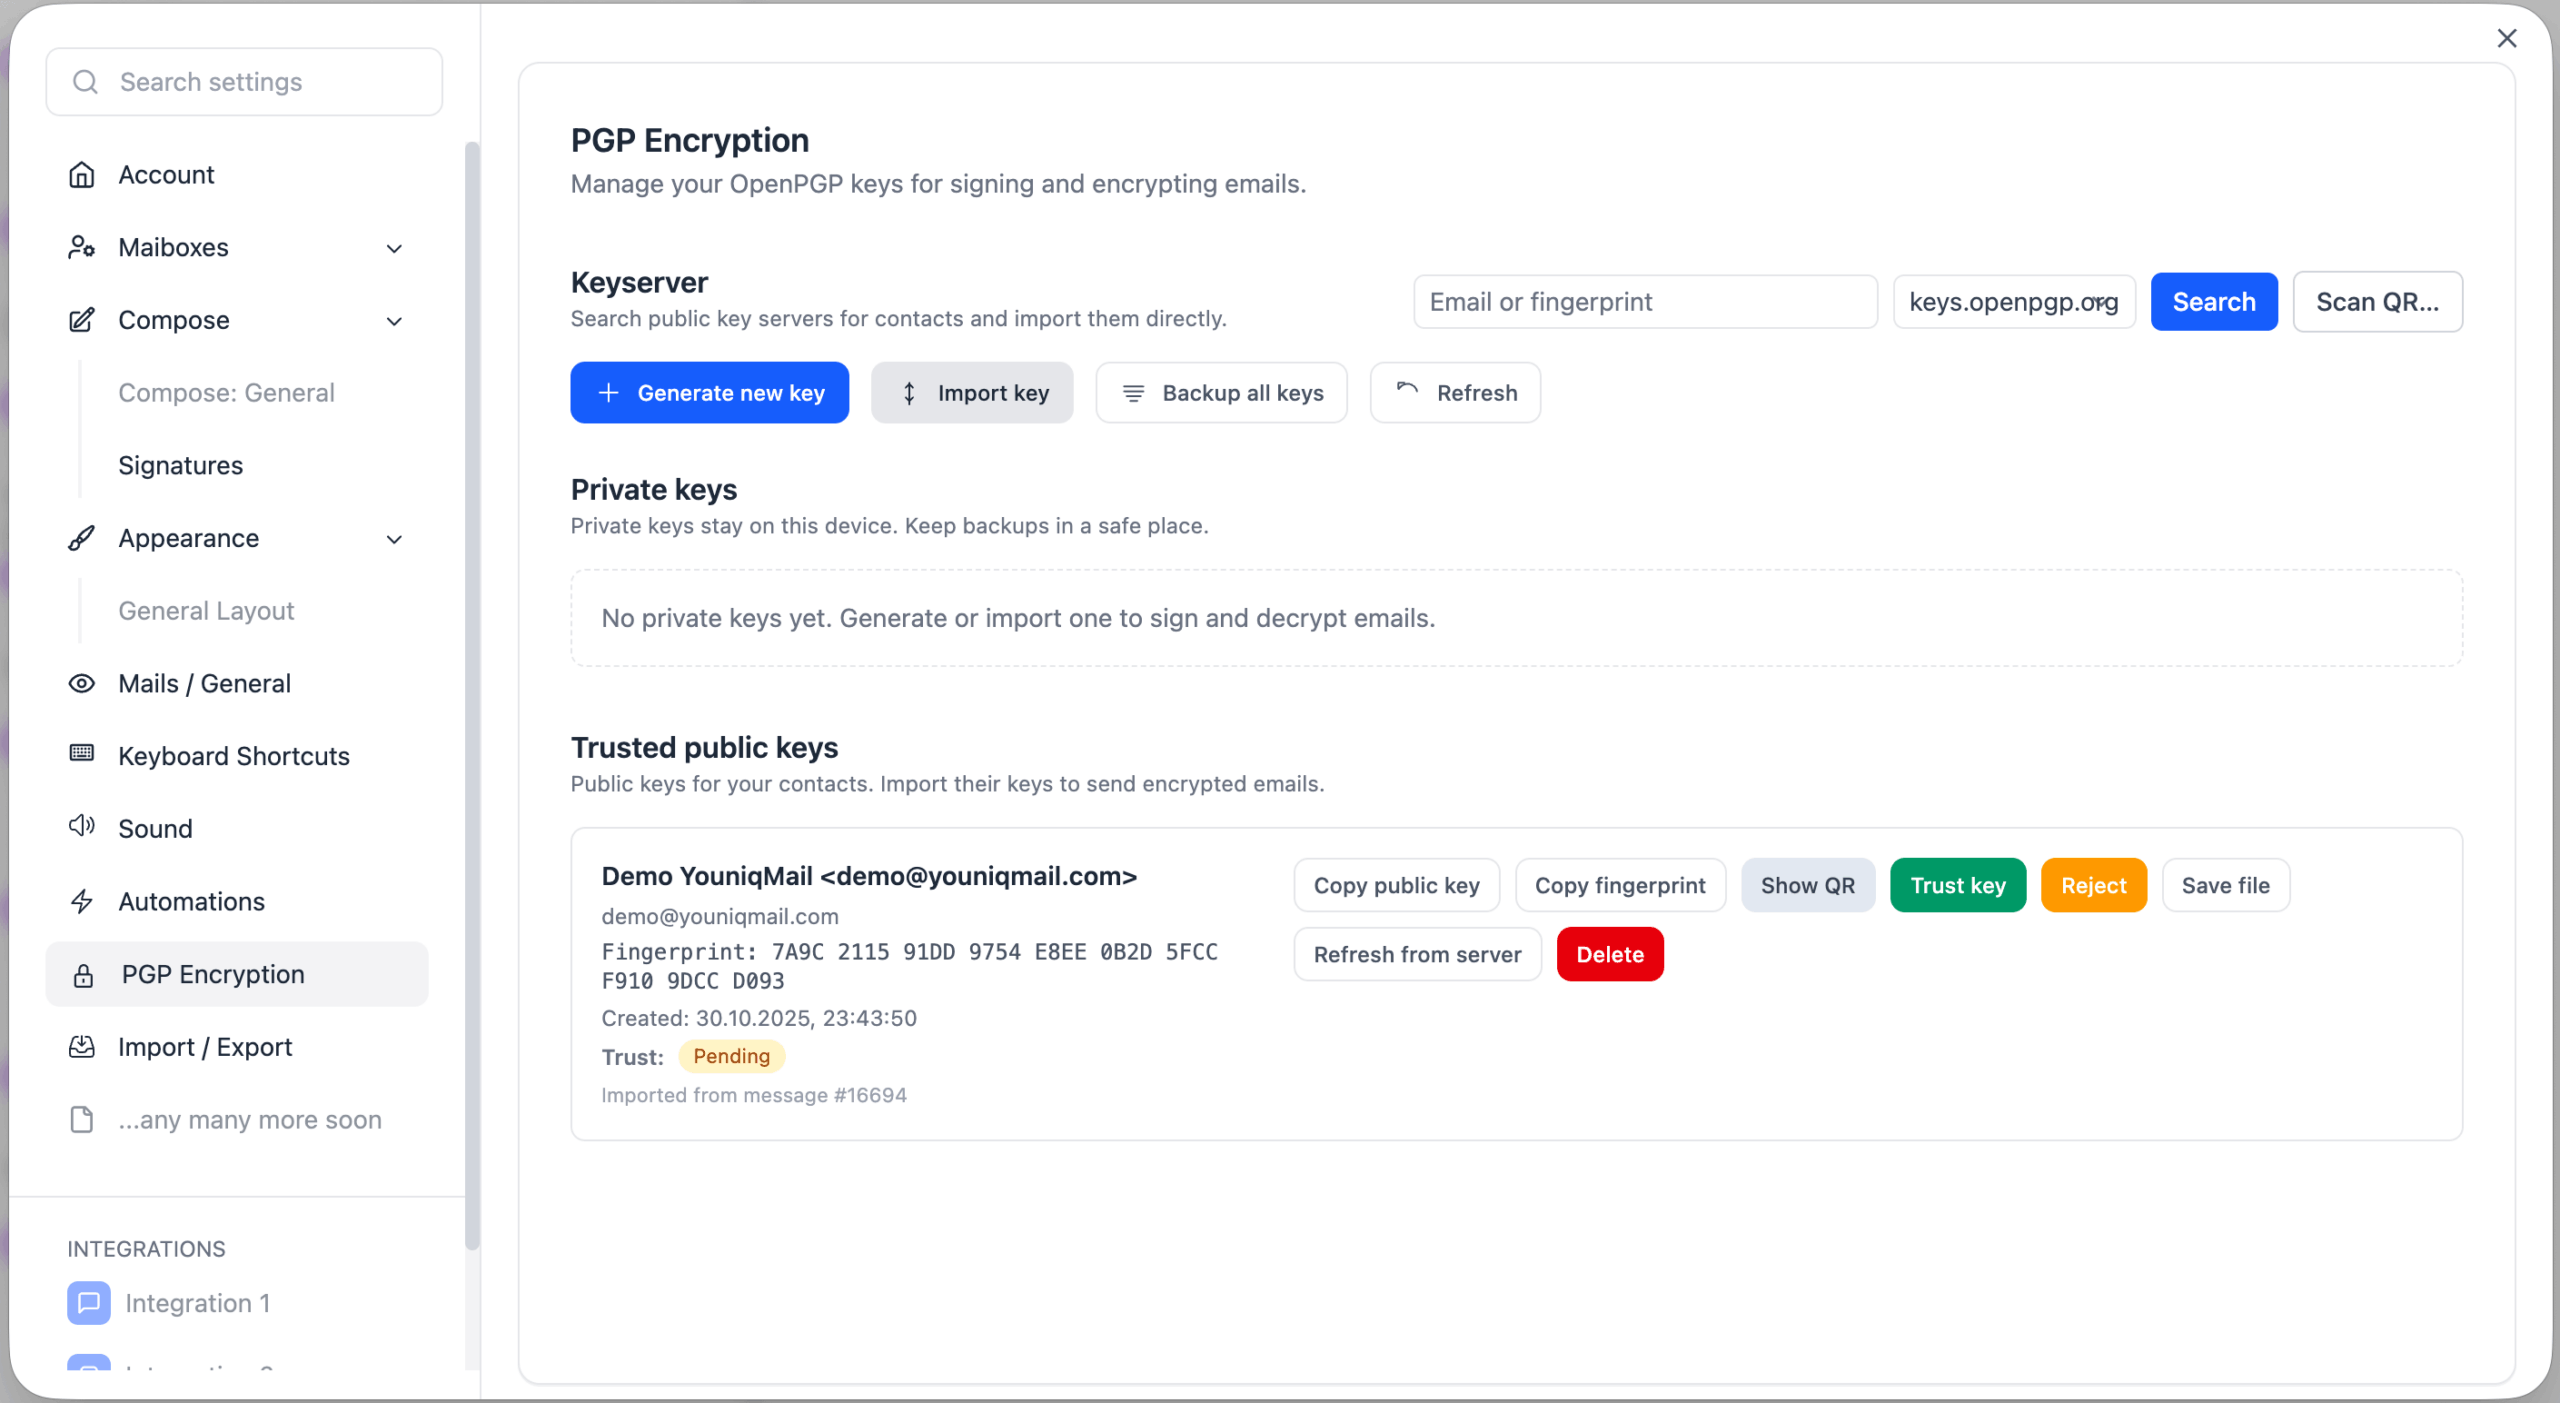Expand the Maiboxes section chevron
The height and width of the screenshot is (1403, 2560).
[x=395, y=248]
